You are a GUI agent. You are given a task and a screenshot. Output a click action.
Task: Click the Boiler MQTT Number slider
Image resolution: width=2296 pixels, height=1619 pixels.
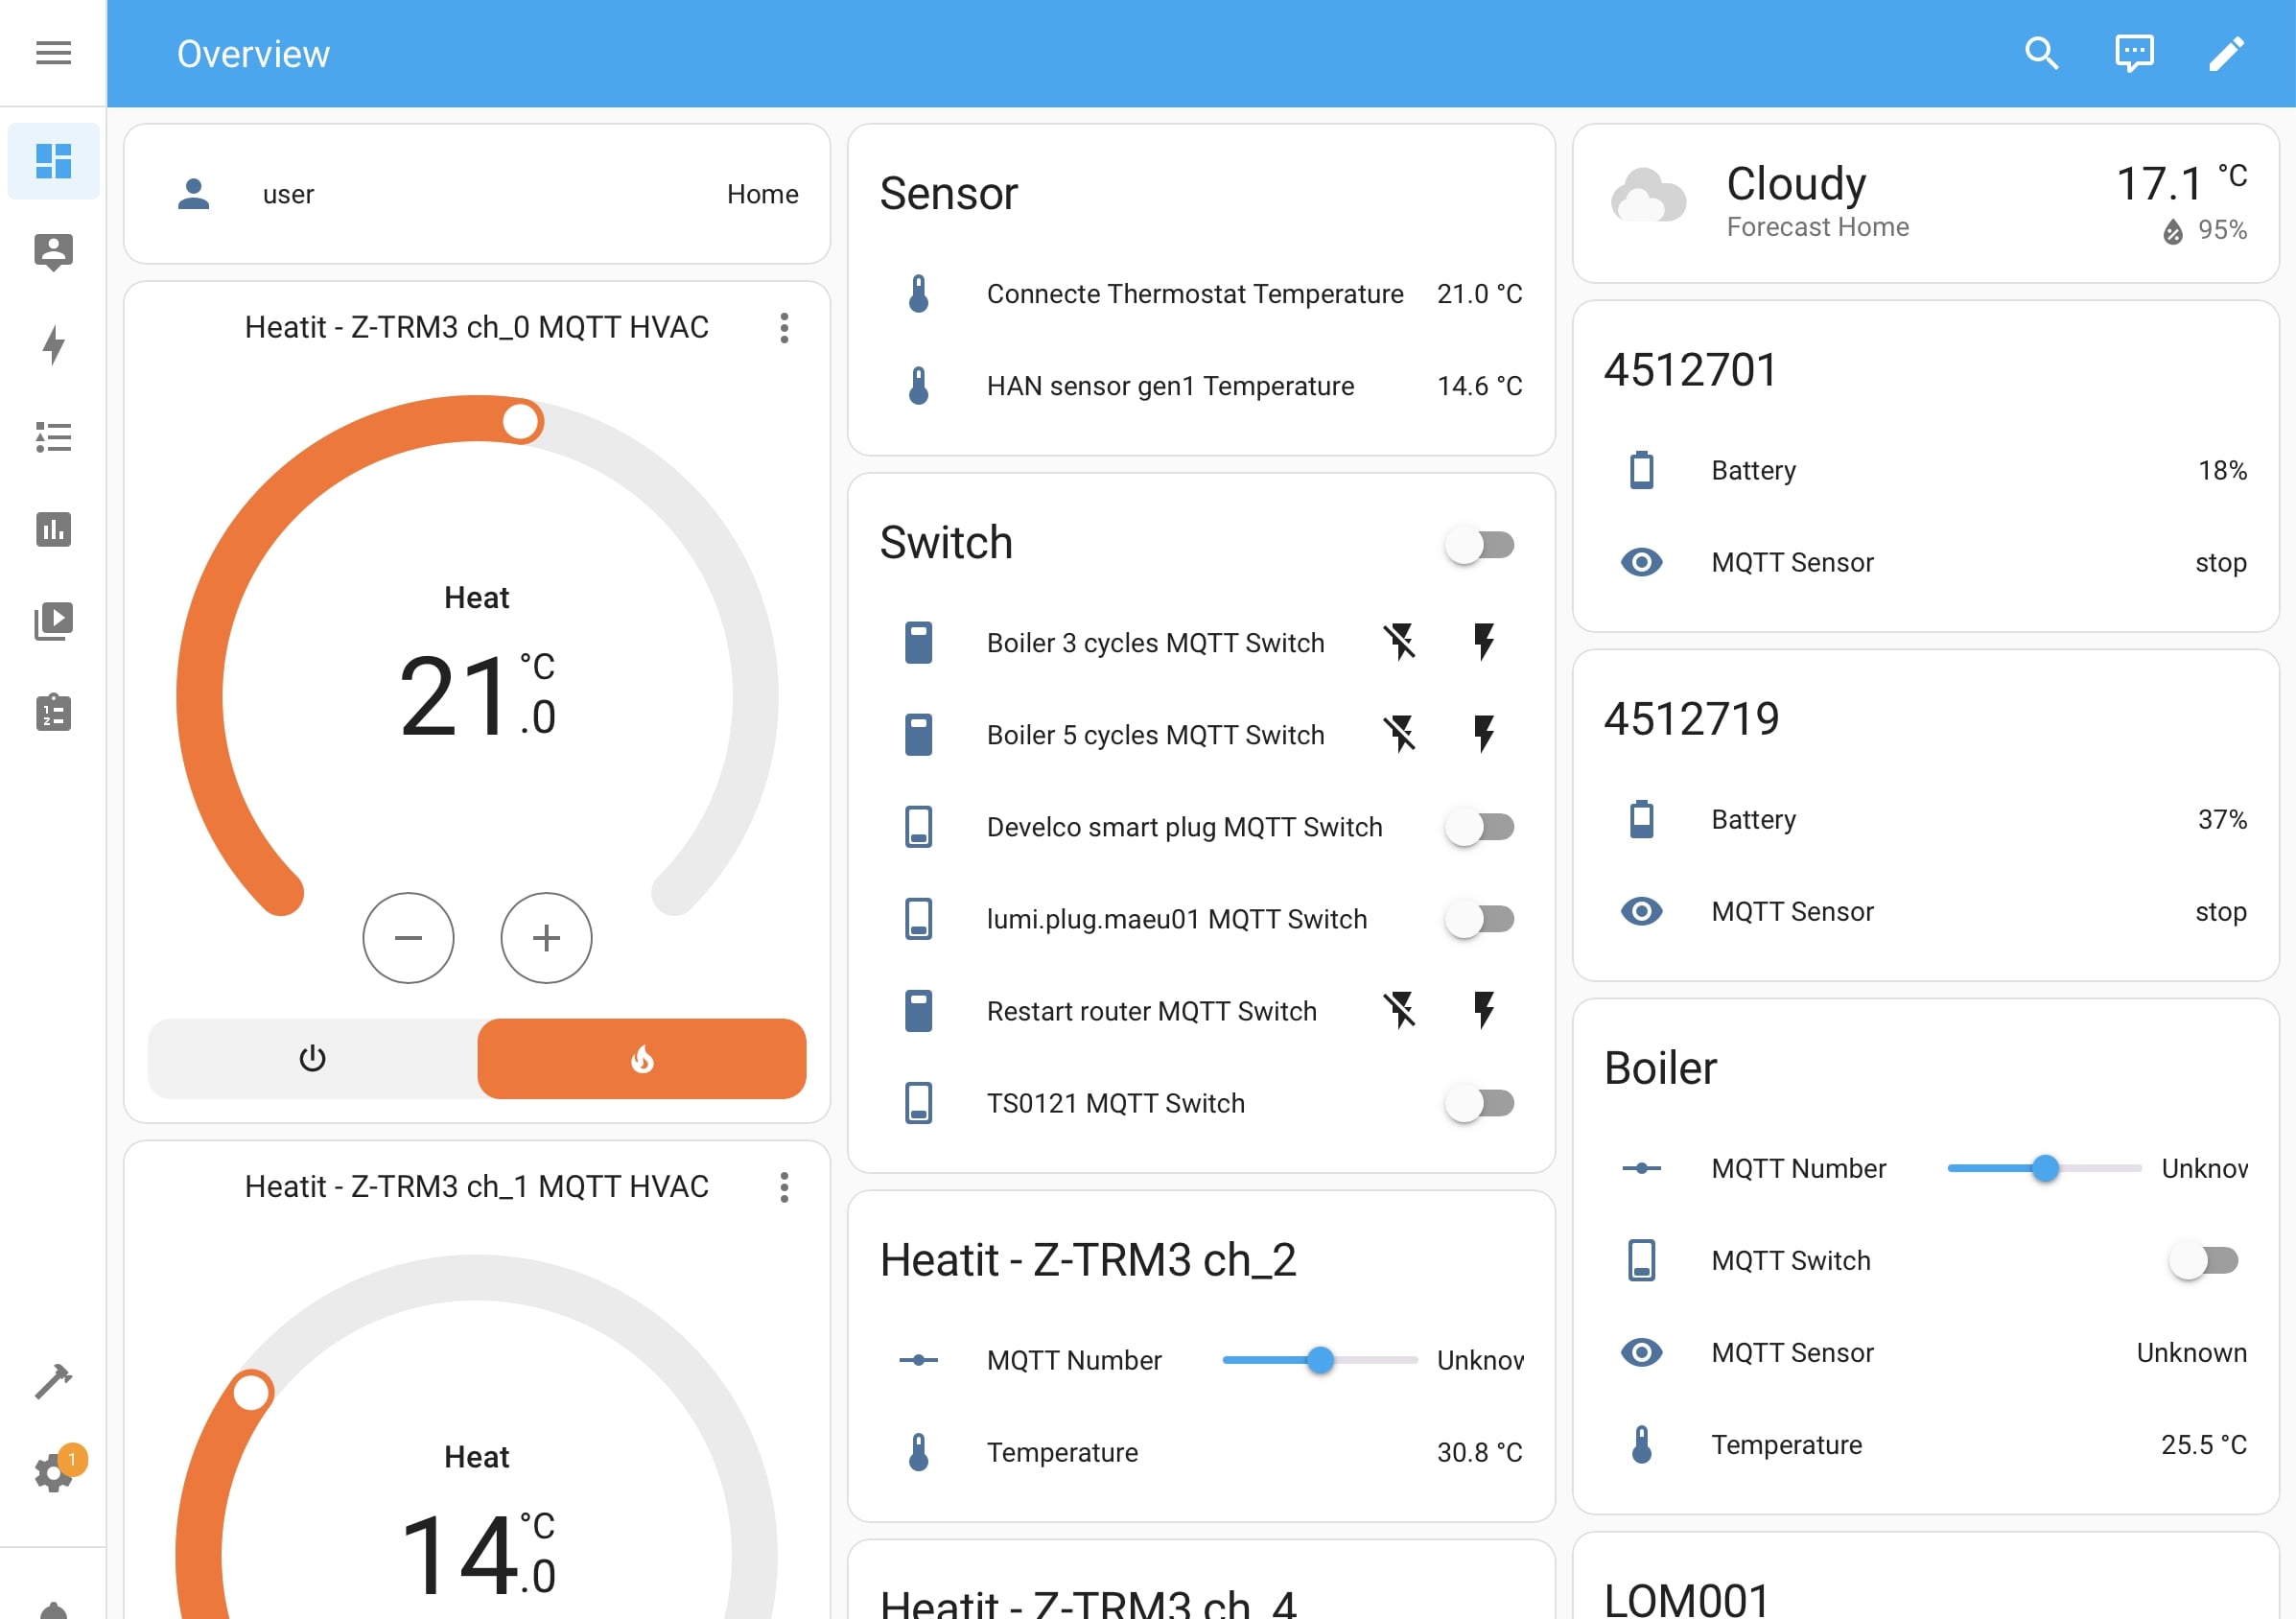tap(2044, 1168)
